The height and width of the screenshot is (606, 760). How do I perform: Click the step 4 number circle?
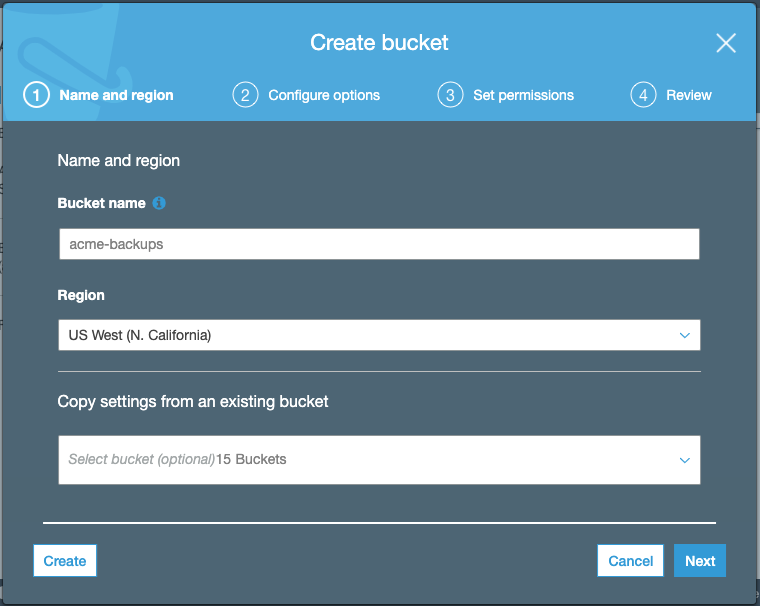click(x=643, y=95)
